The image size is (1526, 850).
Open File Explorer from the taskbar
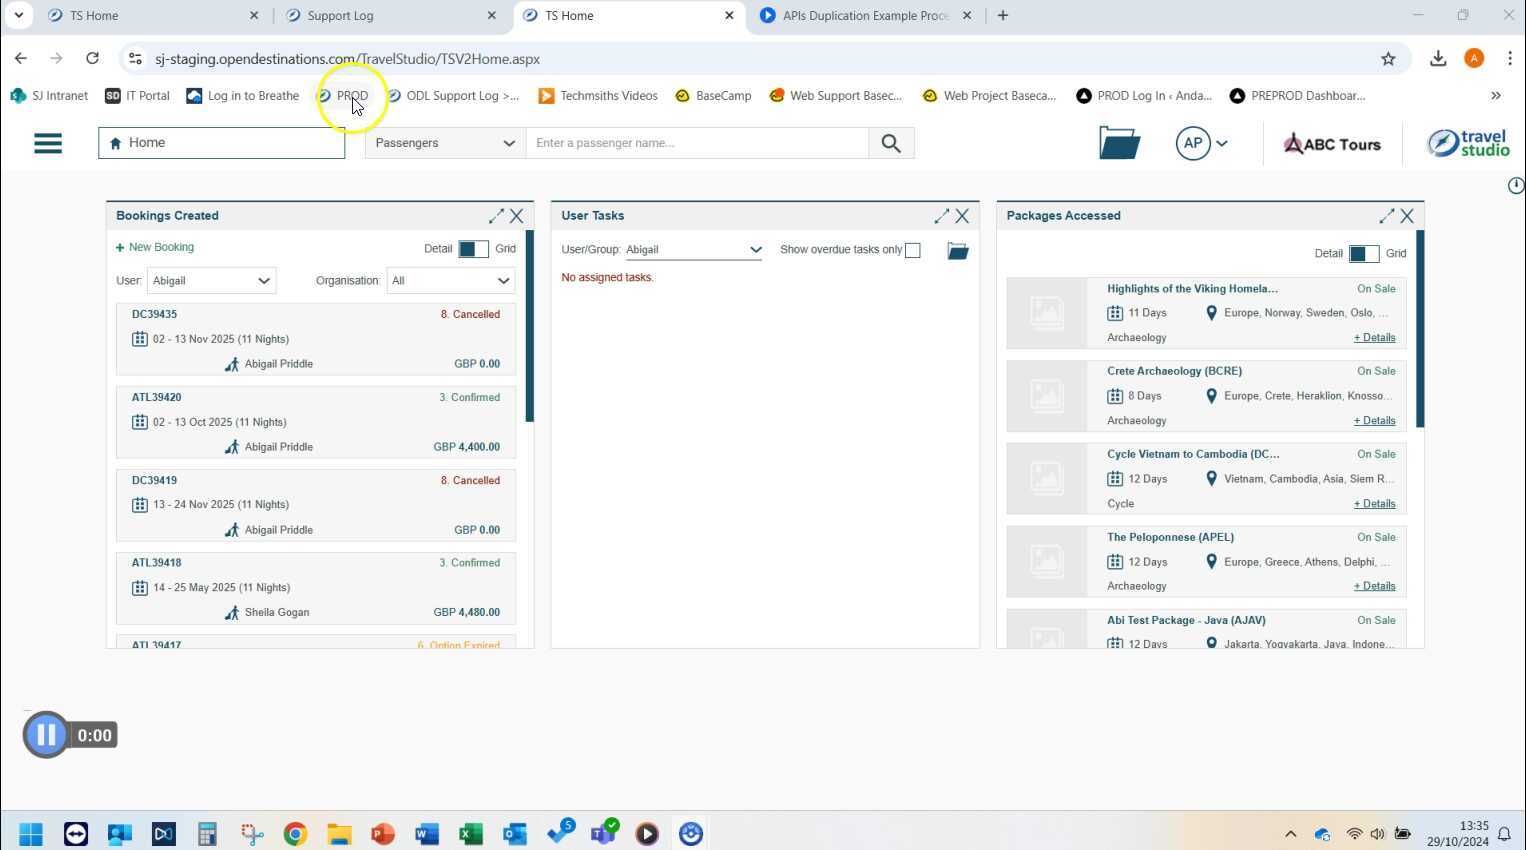pyautogui.click(x=339, y=834)
